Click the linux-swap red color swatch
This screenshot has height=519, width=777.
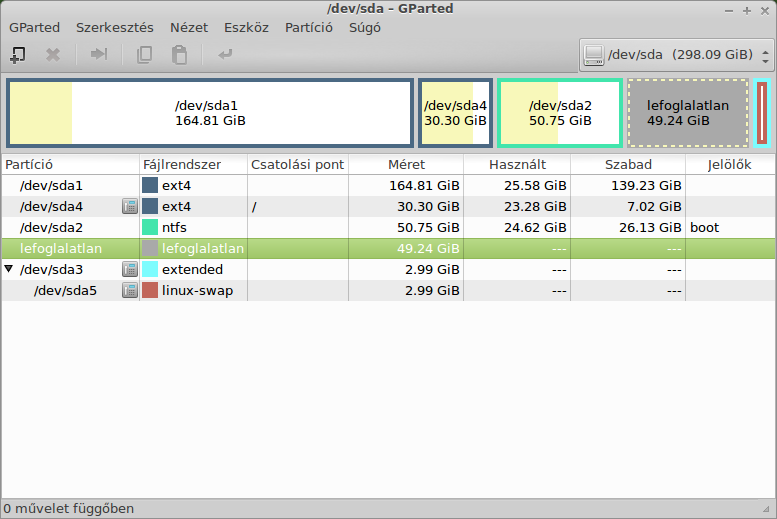tap(150, 290)
